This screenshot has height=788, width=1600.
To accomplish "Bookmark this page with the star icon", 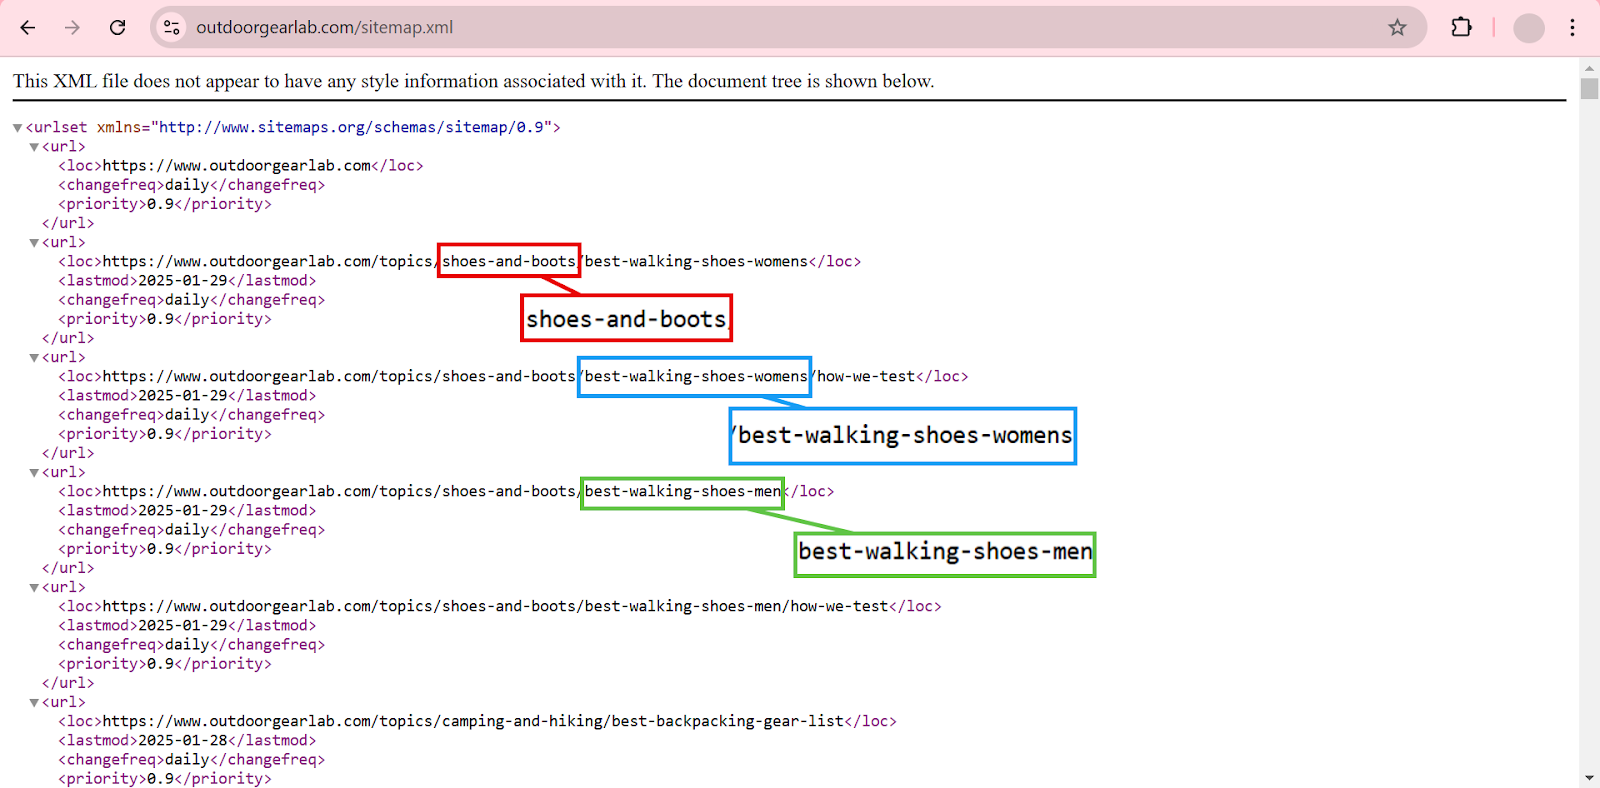I will (1397, 28).
